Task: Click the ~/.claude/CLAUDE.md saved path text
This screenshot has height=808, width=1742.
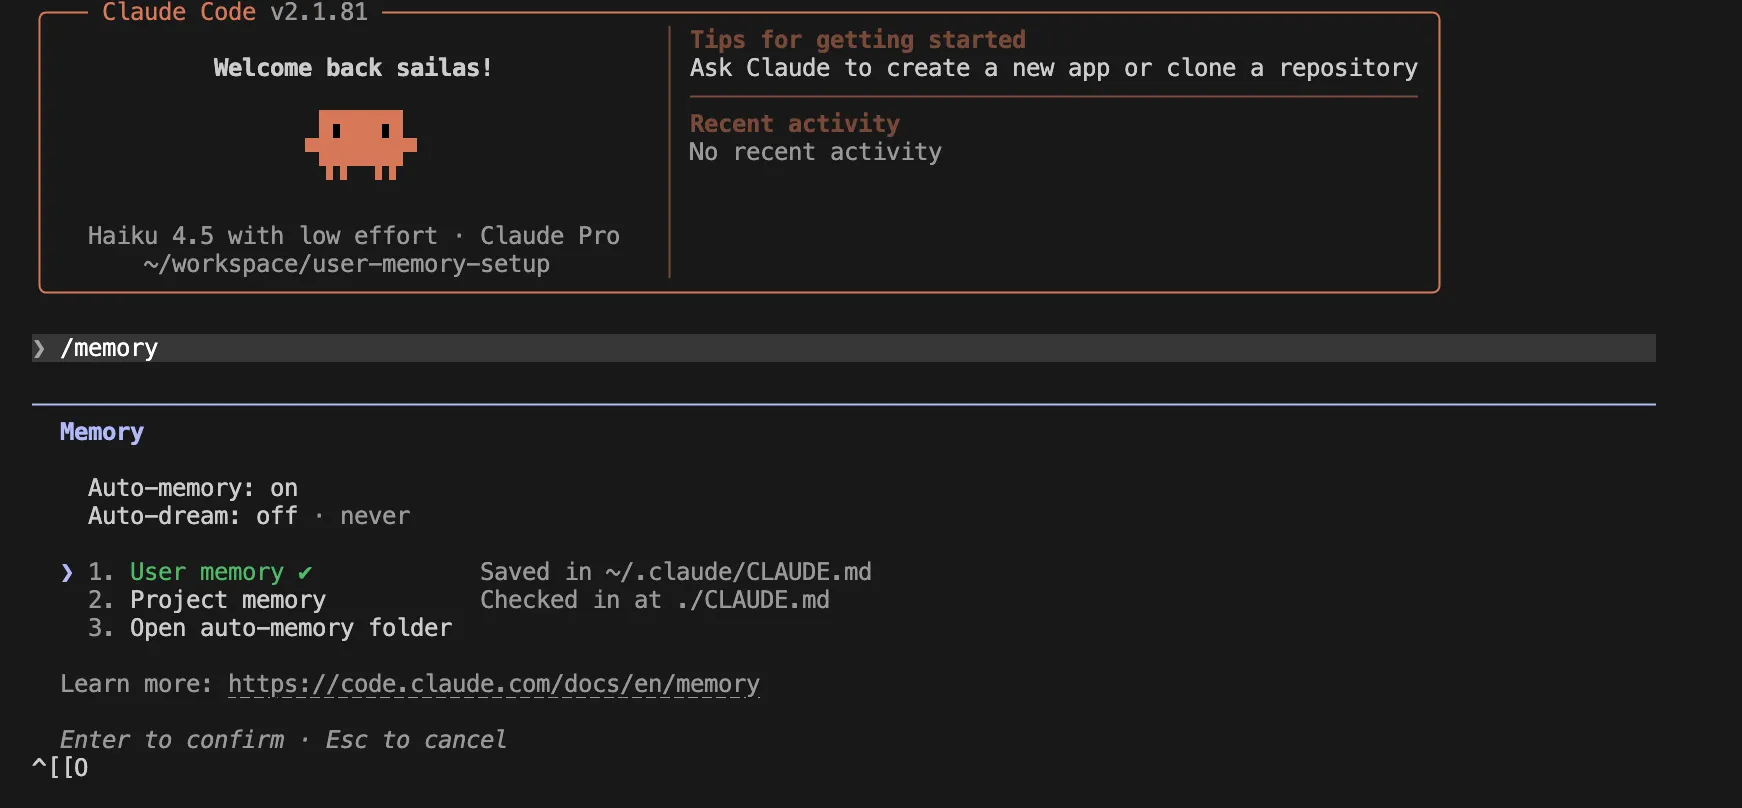Action: click(x=738, y=572)
